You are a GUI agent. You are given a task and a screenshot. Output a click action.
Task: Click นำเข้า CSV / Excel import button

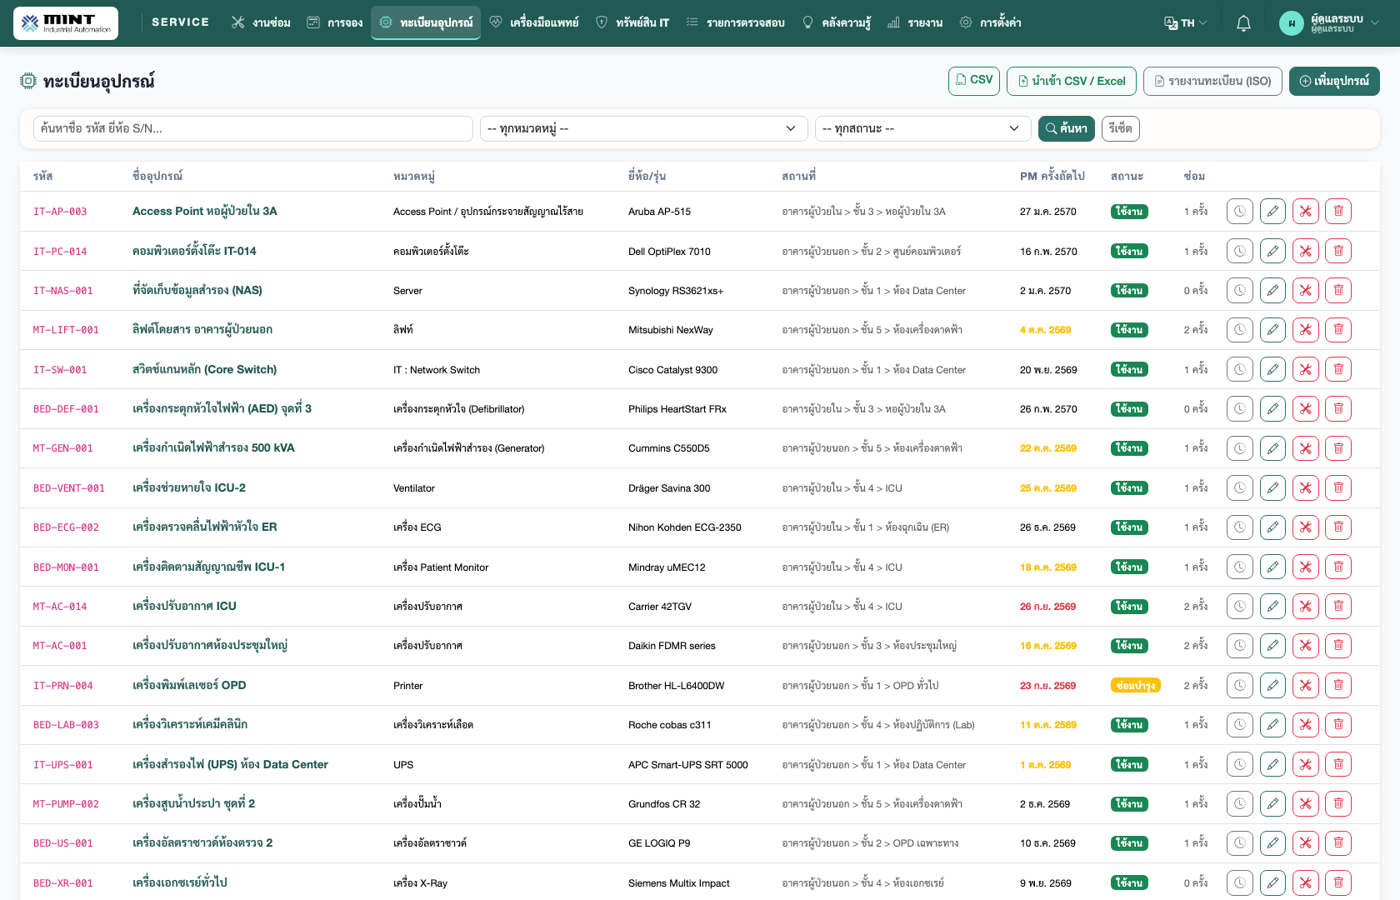pos(1071,81)
